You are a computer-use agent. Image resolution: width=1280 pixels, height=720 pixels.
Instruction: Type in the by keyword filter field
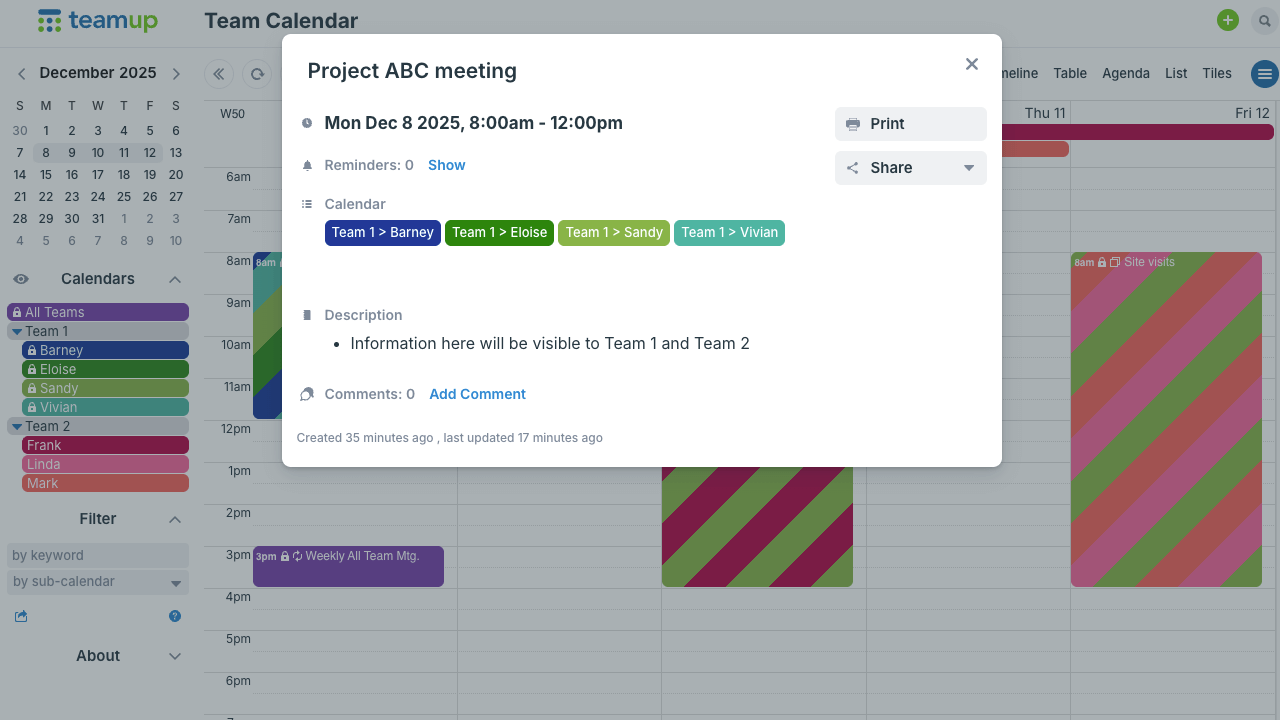tap(98, 555)
